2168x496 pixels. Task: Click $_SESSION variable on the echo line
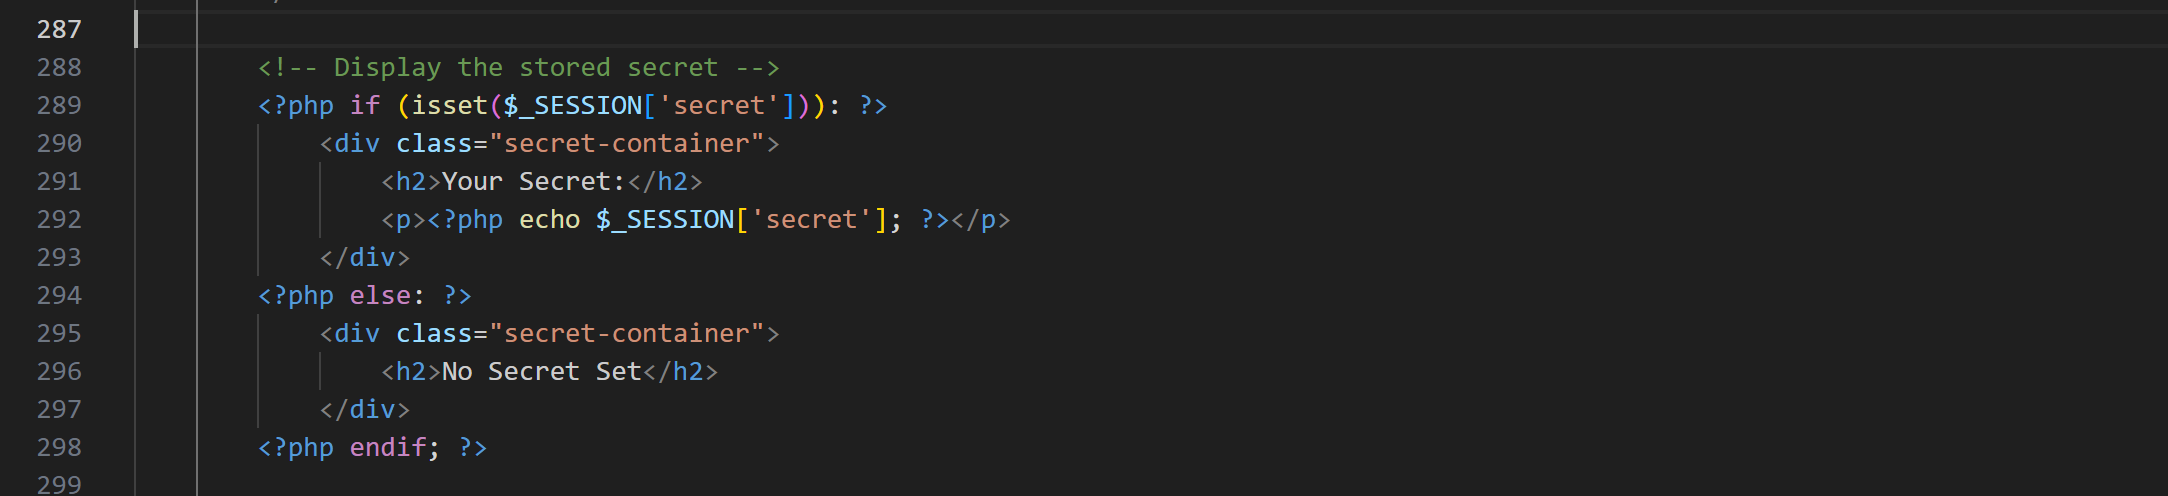click(665, 219)
